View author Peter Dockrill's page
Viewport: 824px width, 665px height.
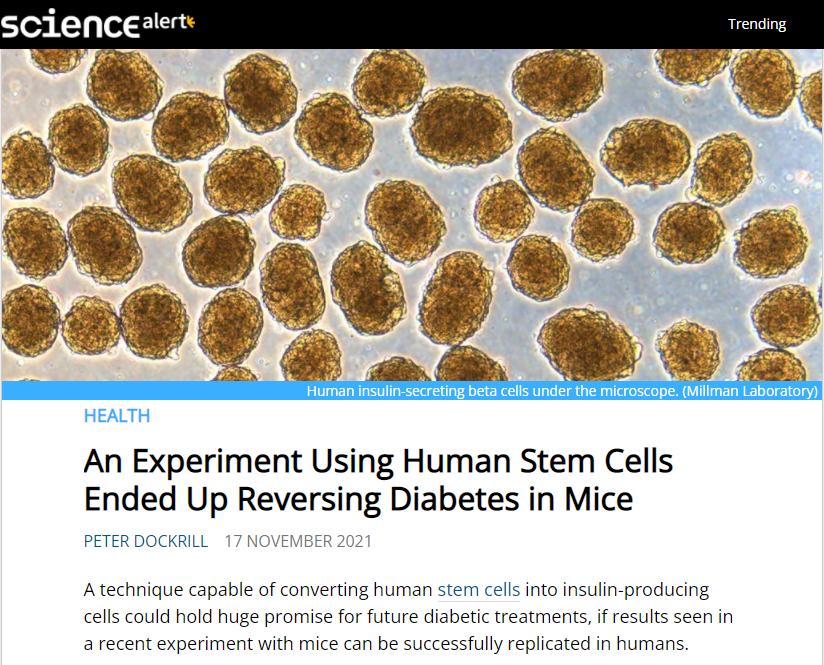pyautogui.click(x=146, y=541)
